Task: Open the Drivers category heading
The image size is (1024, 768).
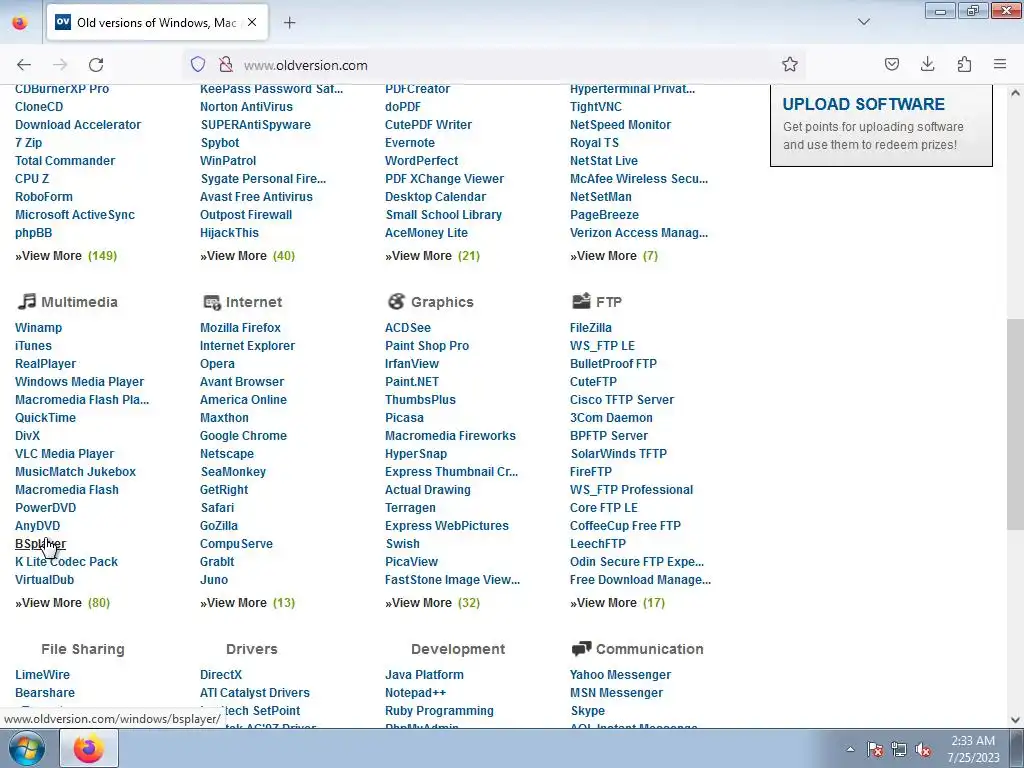Action: click(x=251, y=649)
